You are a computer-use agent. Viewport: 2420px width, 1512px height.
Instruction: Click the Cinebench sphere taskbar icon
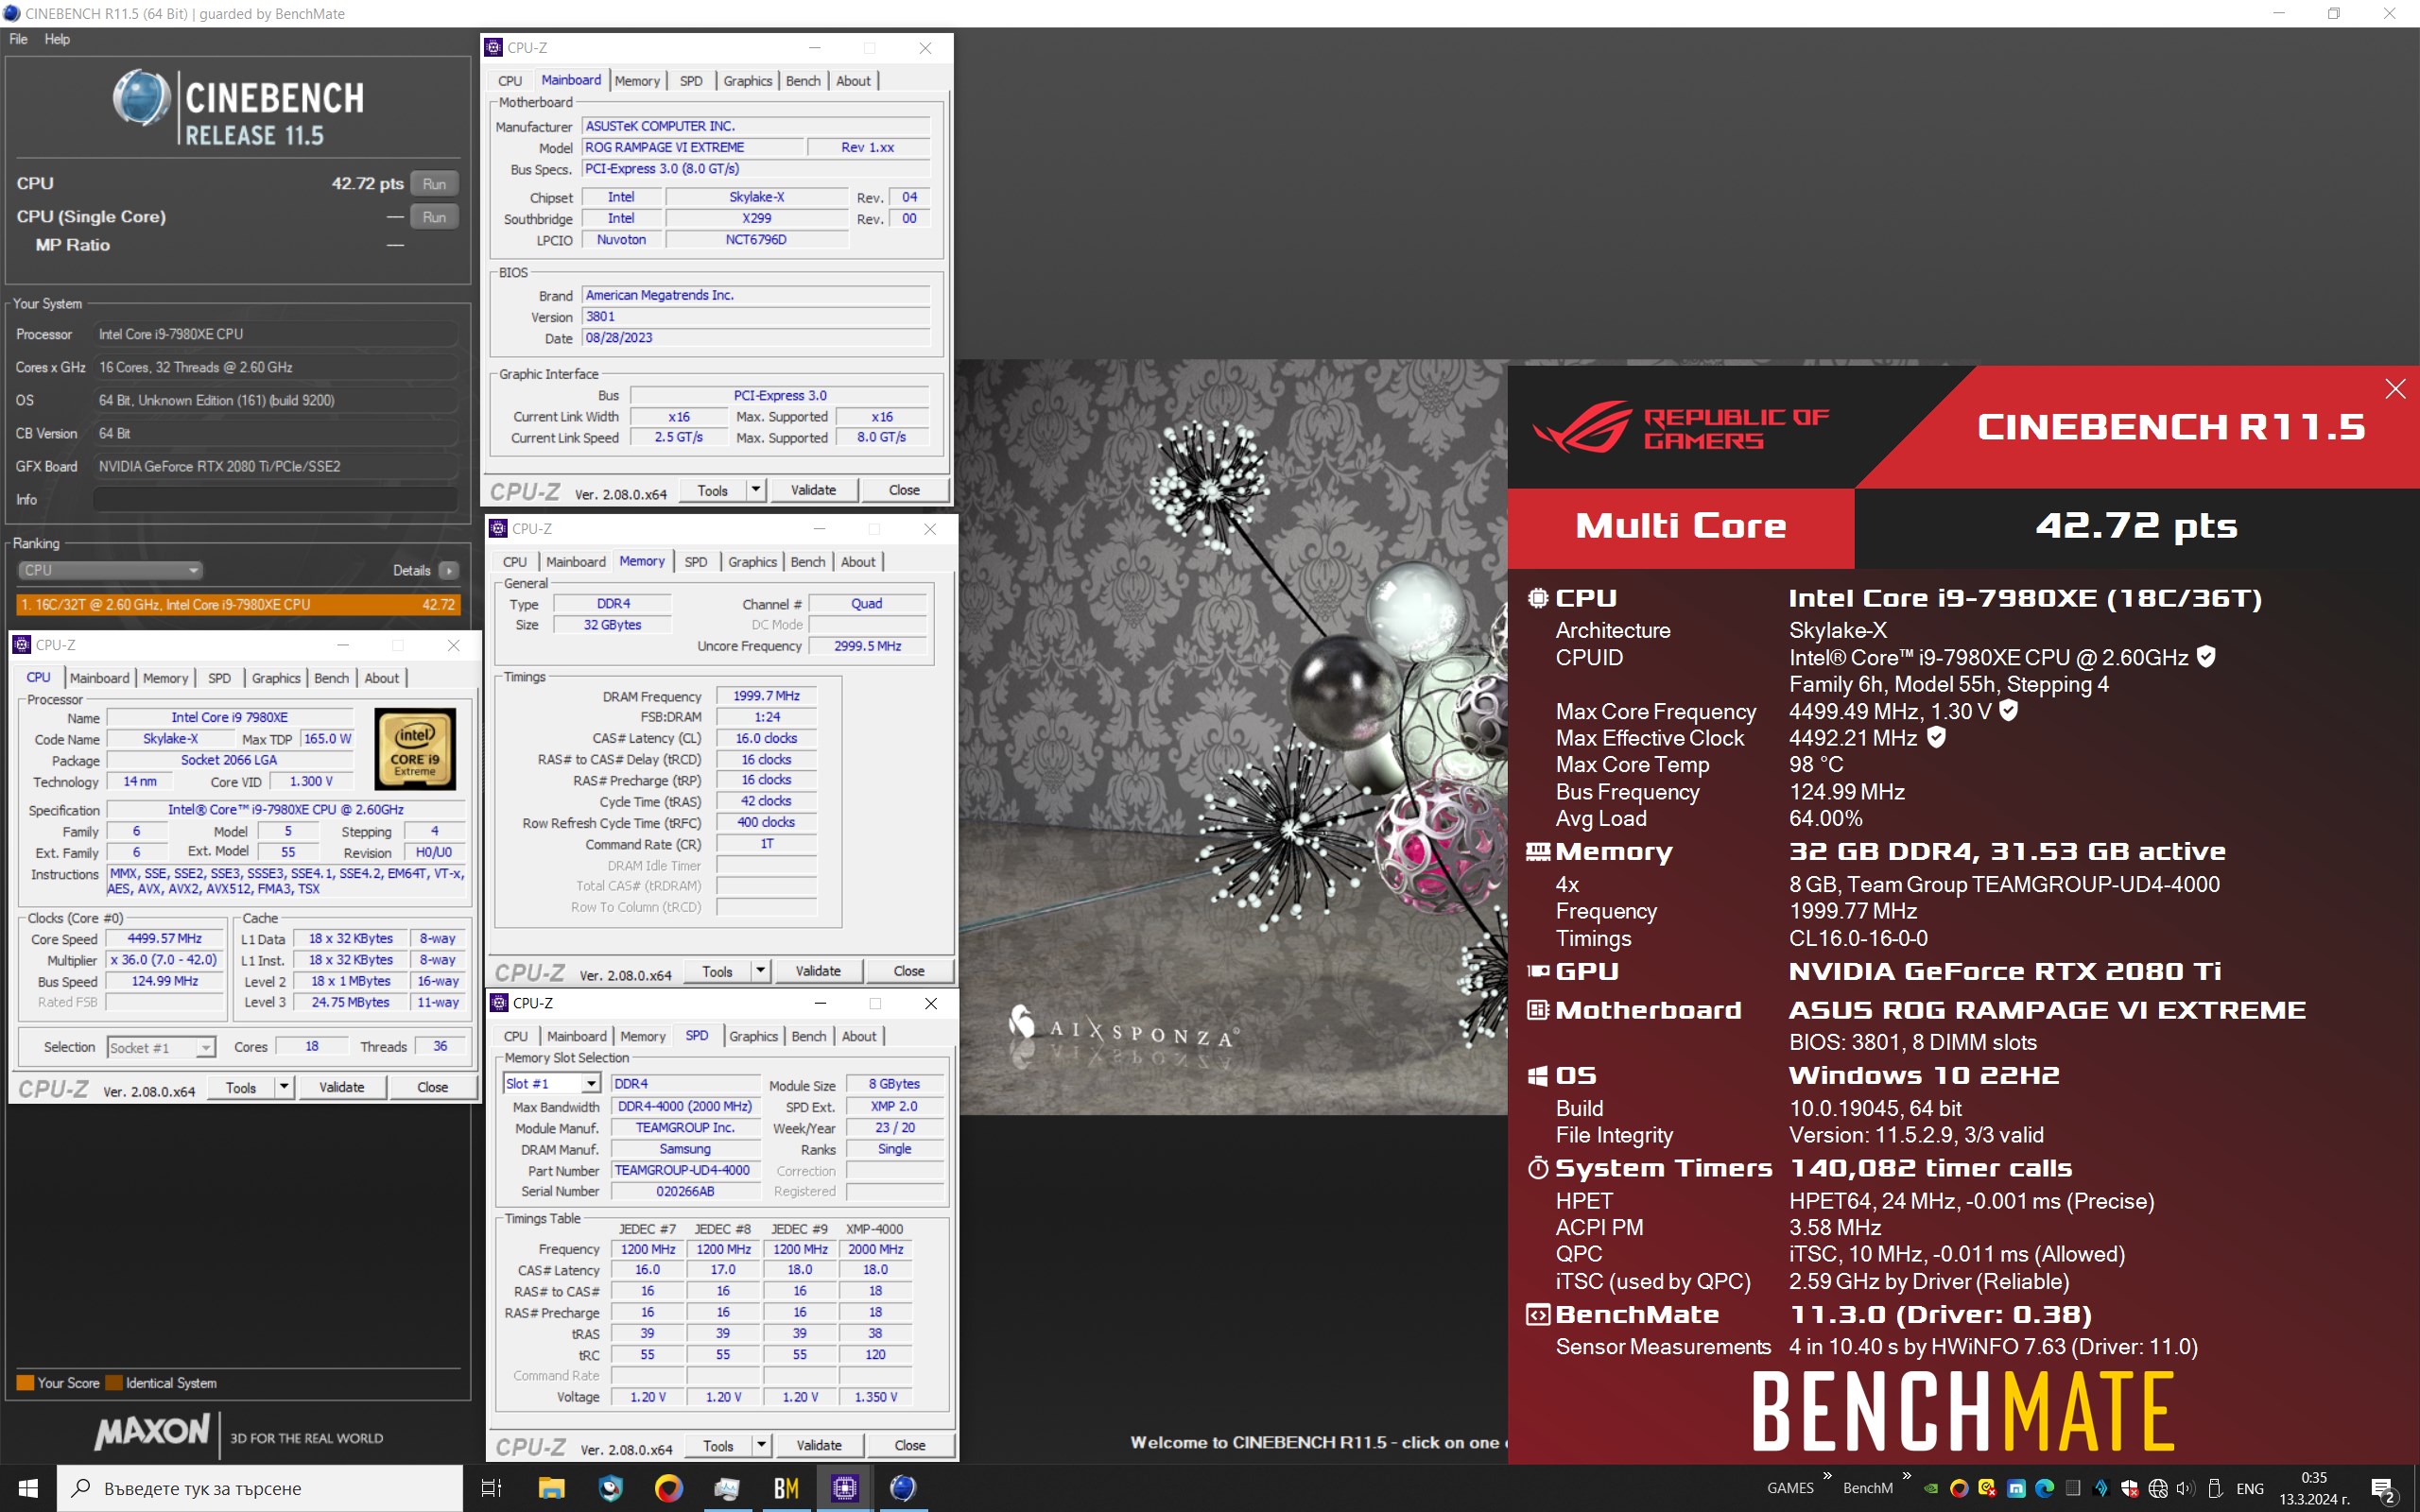point(903,1488)
